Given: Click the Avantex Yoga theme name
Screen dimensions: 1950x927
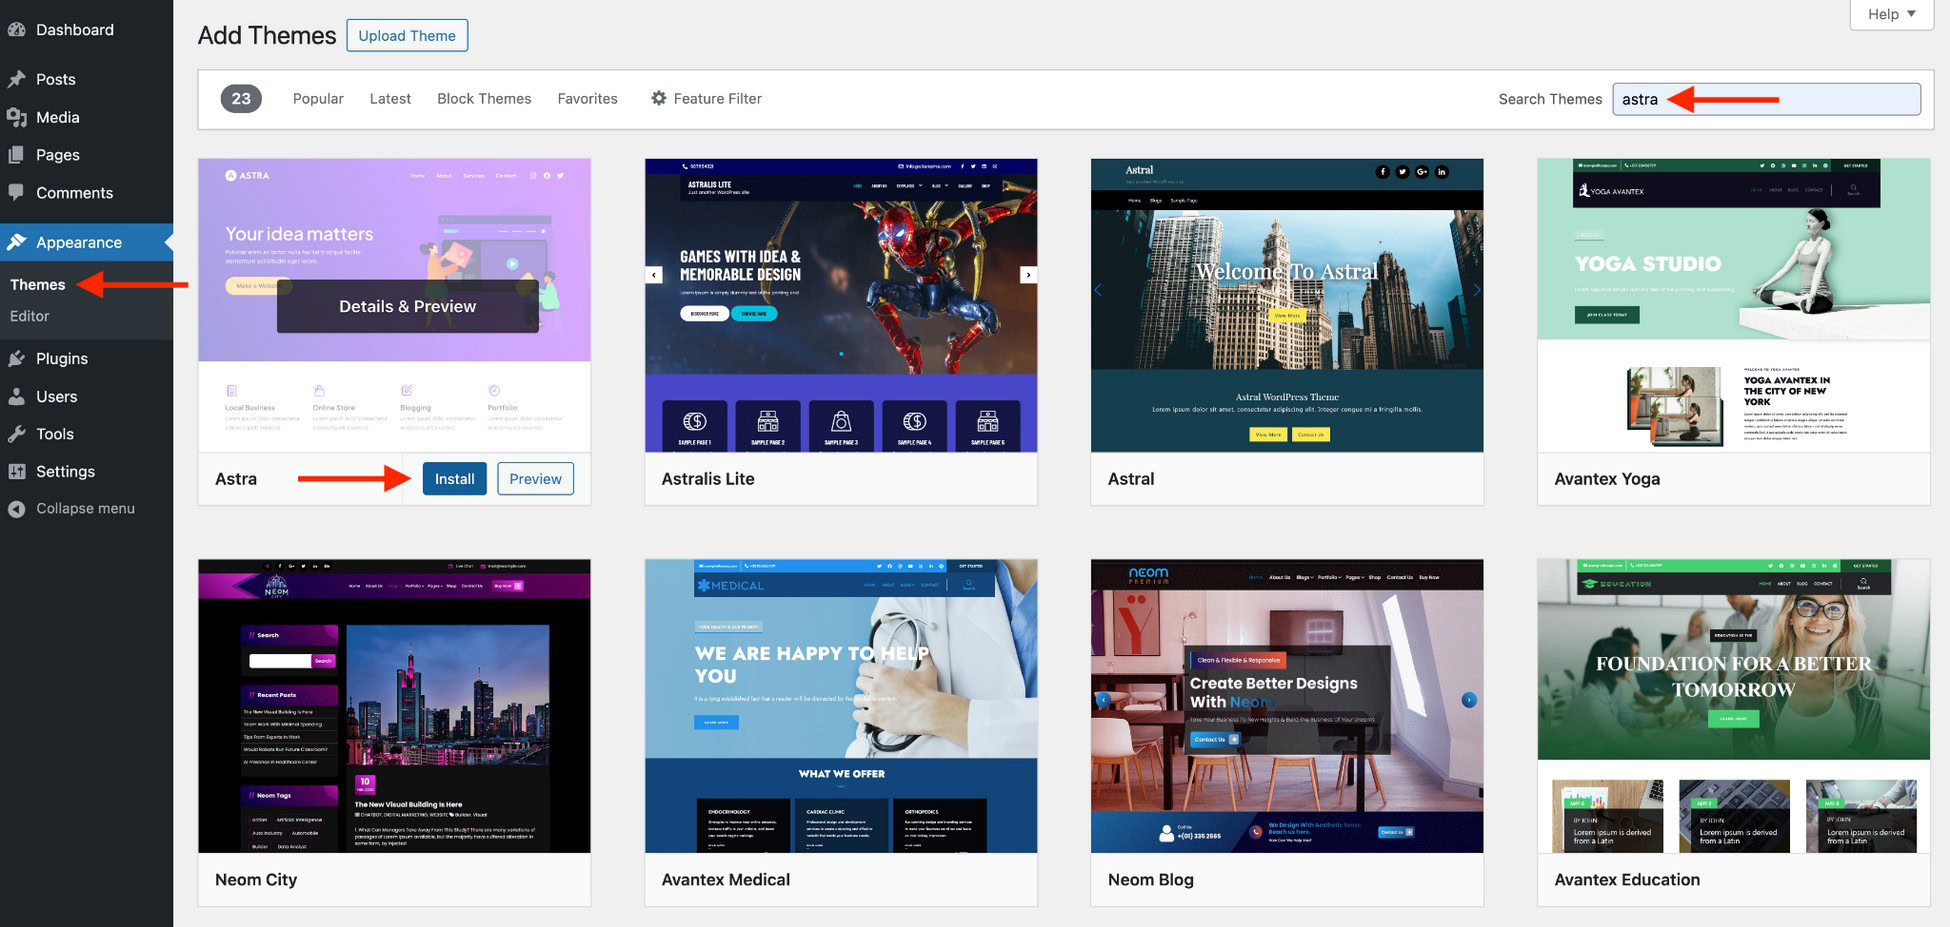Looking at the screenshot, I should click(x=1607, y=479).
